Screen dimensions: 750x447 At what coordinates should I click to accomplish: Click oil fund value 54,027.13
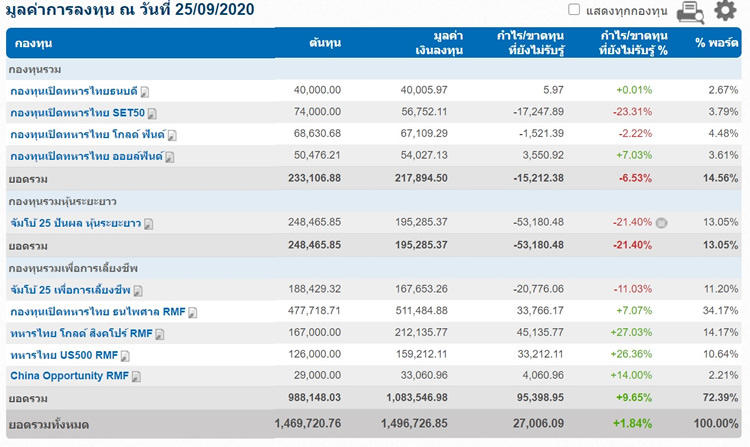424,155
